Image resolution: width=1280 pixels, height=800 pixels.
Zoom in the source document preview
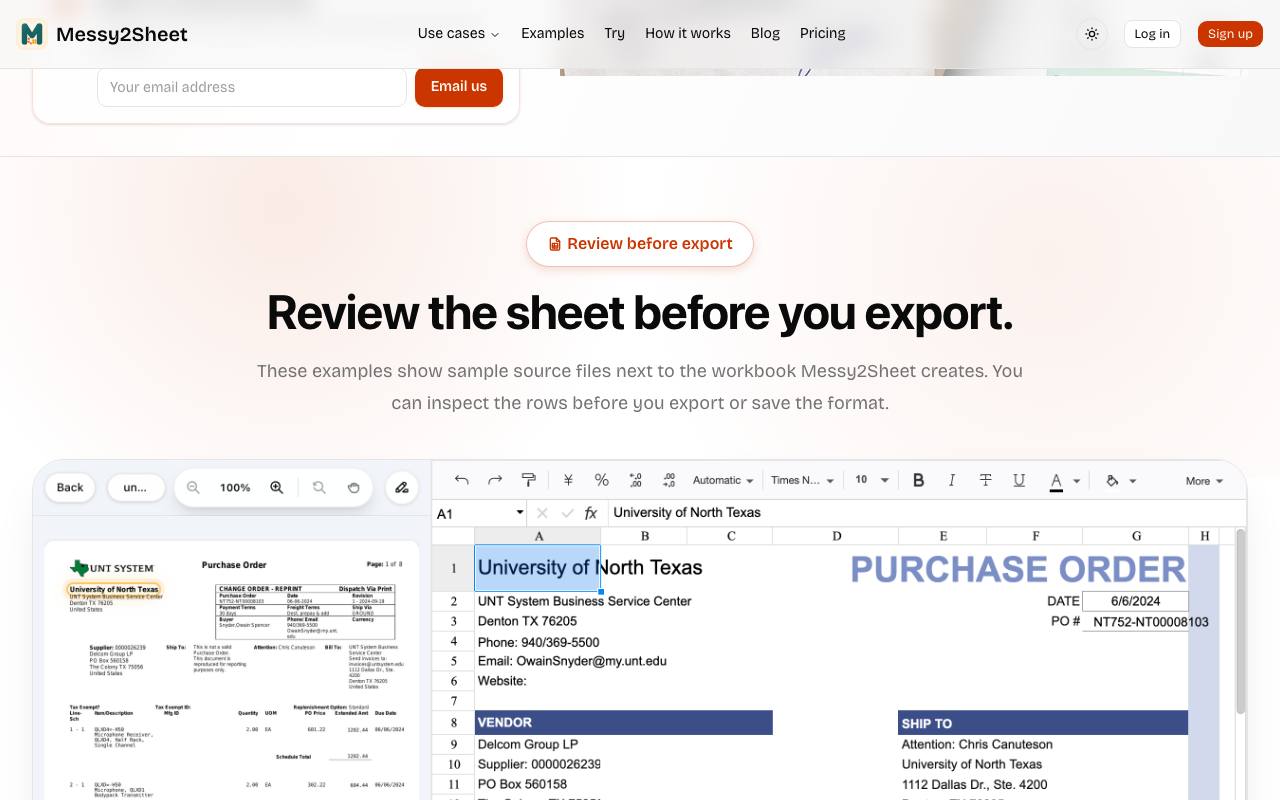[x=277, y=488]
